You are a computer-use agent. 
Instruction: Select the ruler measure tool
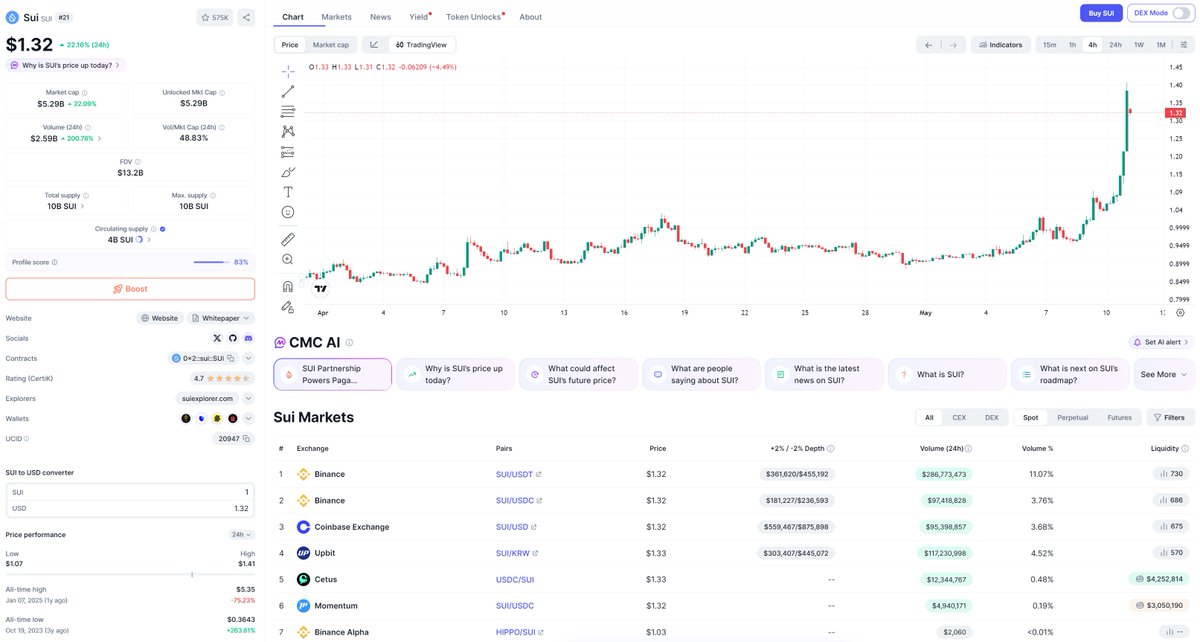[x=288, y=239]
